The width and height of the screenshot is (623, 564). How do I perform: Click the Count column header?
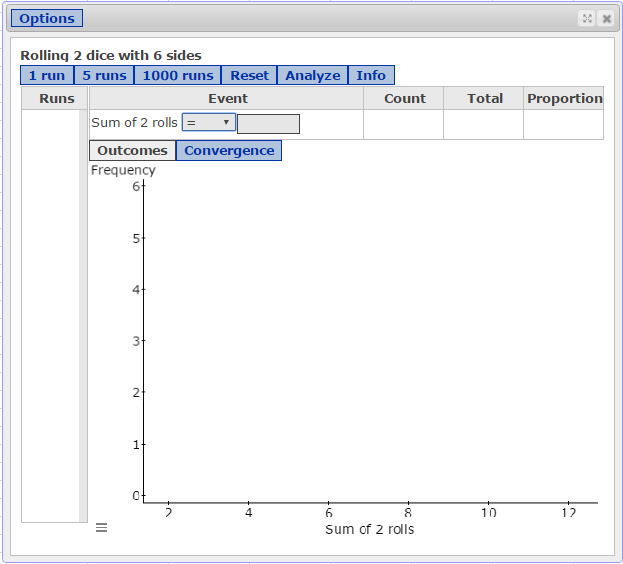tap(404, 98)
